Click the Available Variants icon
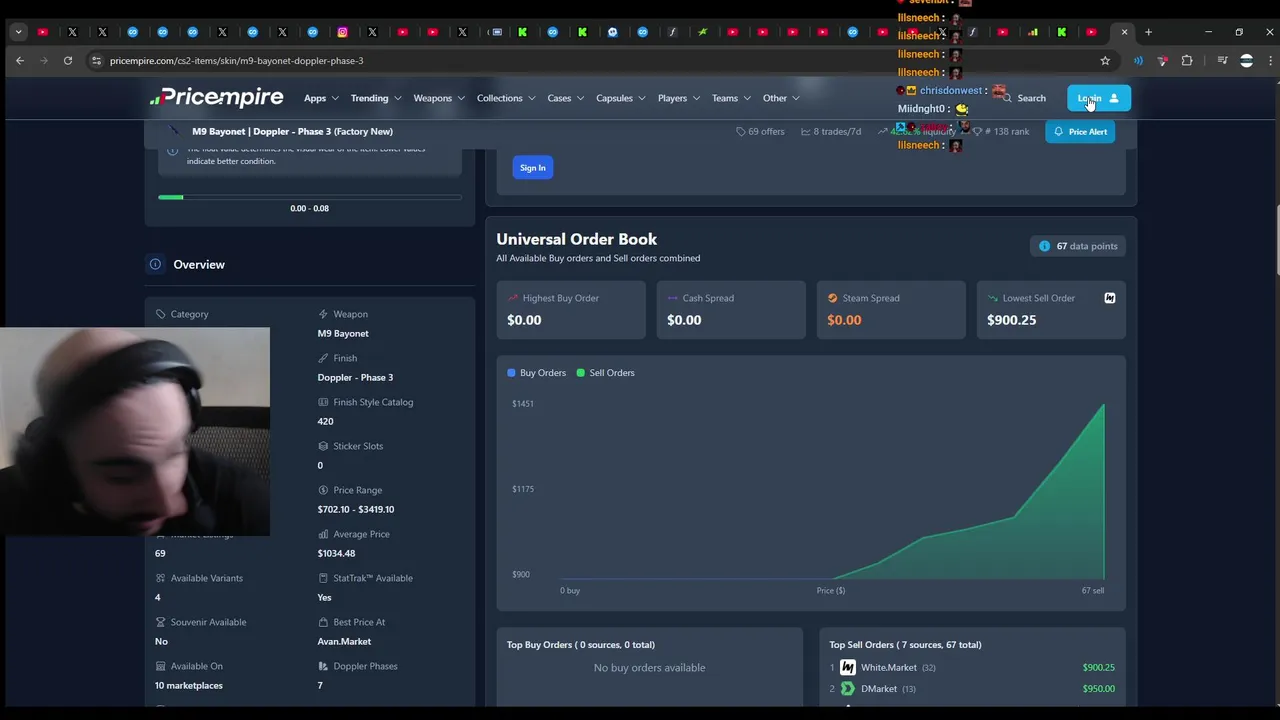1280x720 pixels. click(160, 578)
